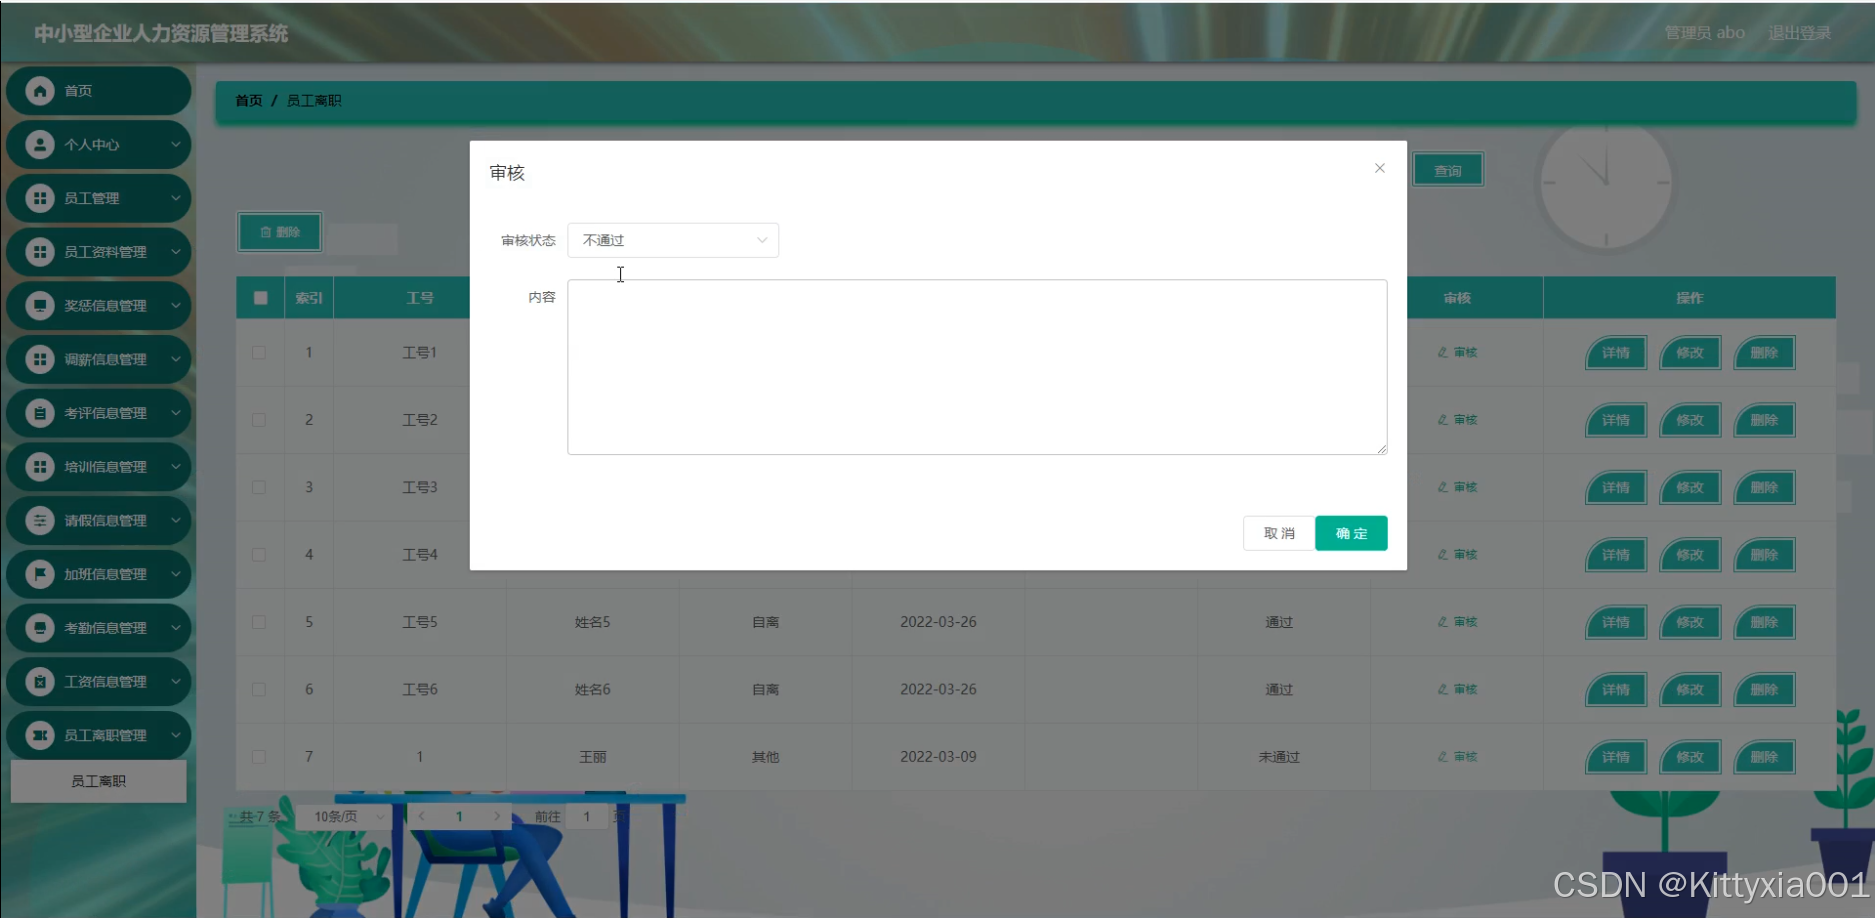Click the 审核 edit icon in row 6
The width and height of the screenshot is (1875, 918).
1443,689
